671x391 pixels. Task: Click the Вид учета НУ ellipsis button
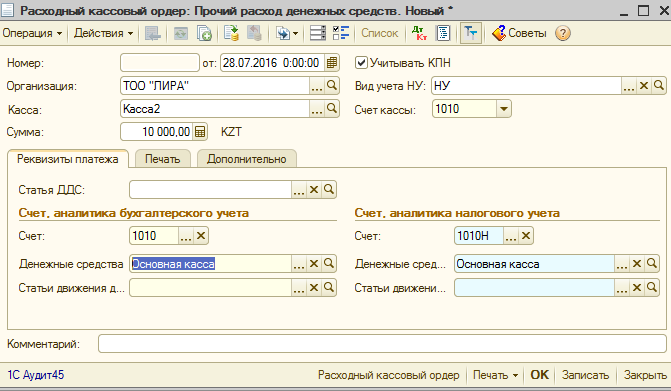[629, 86]
